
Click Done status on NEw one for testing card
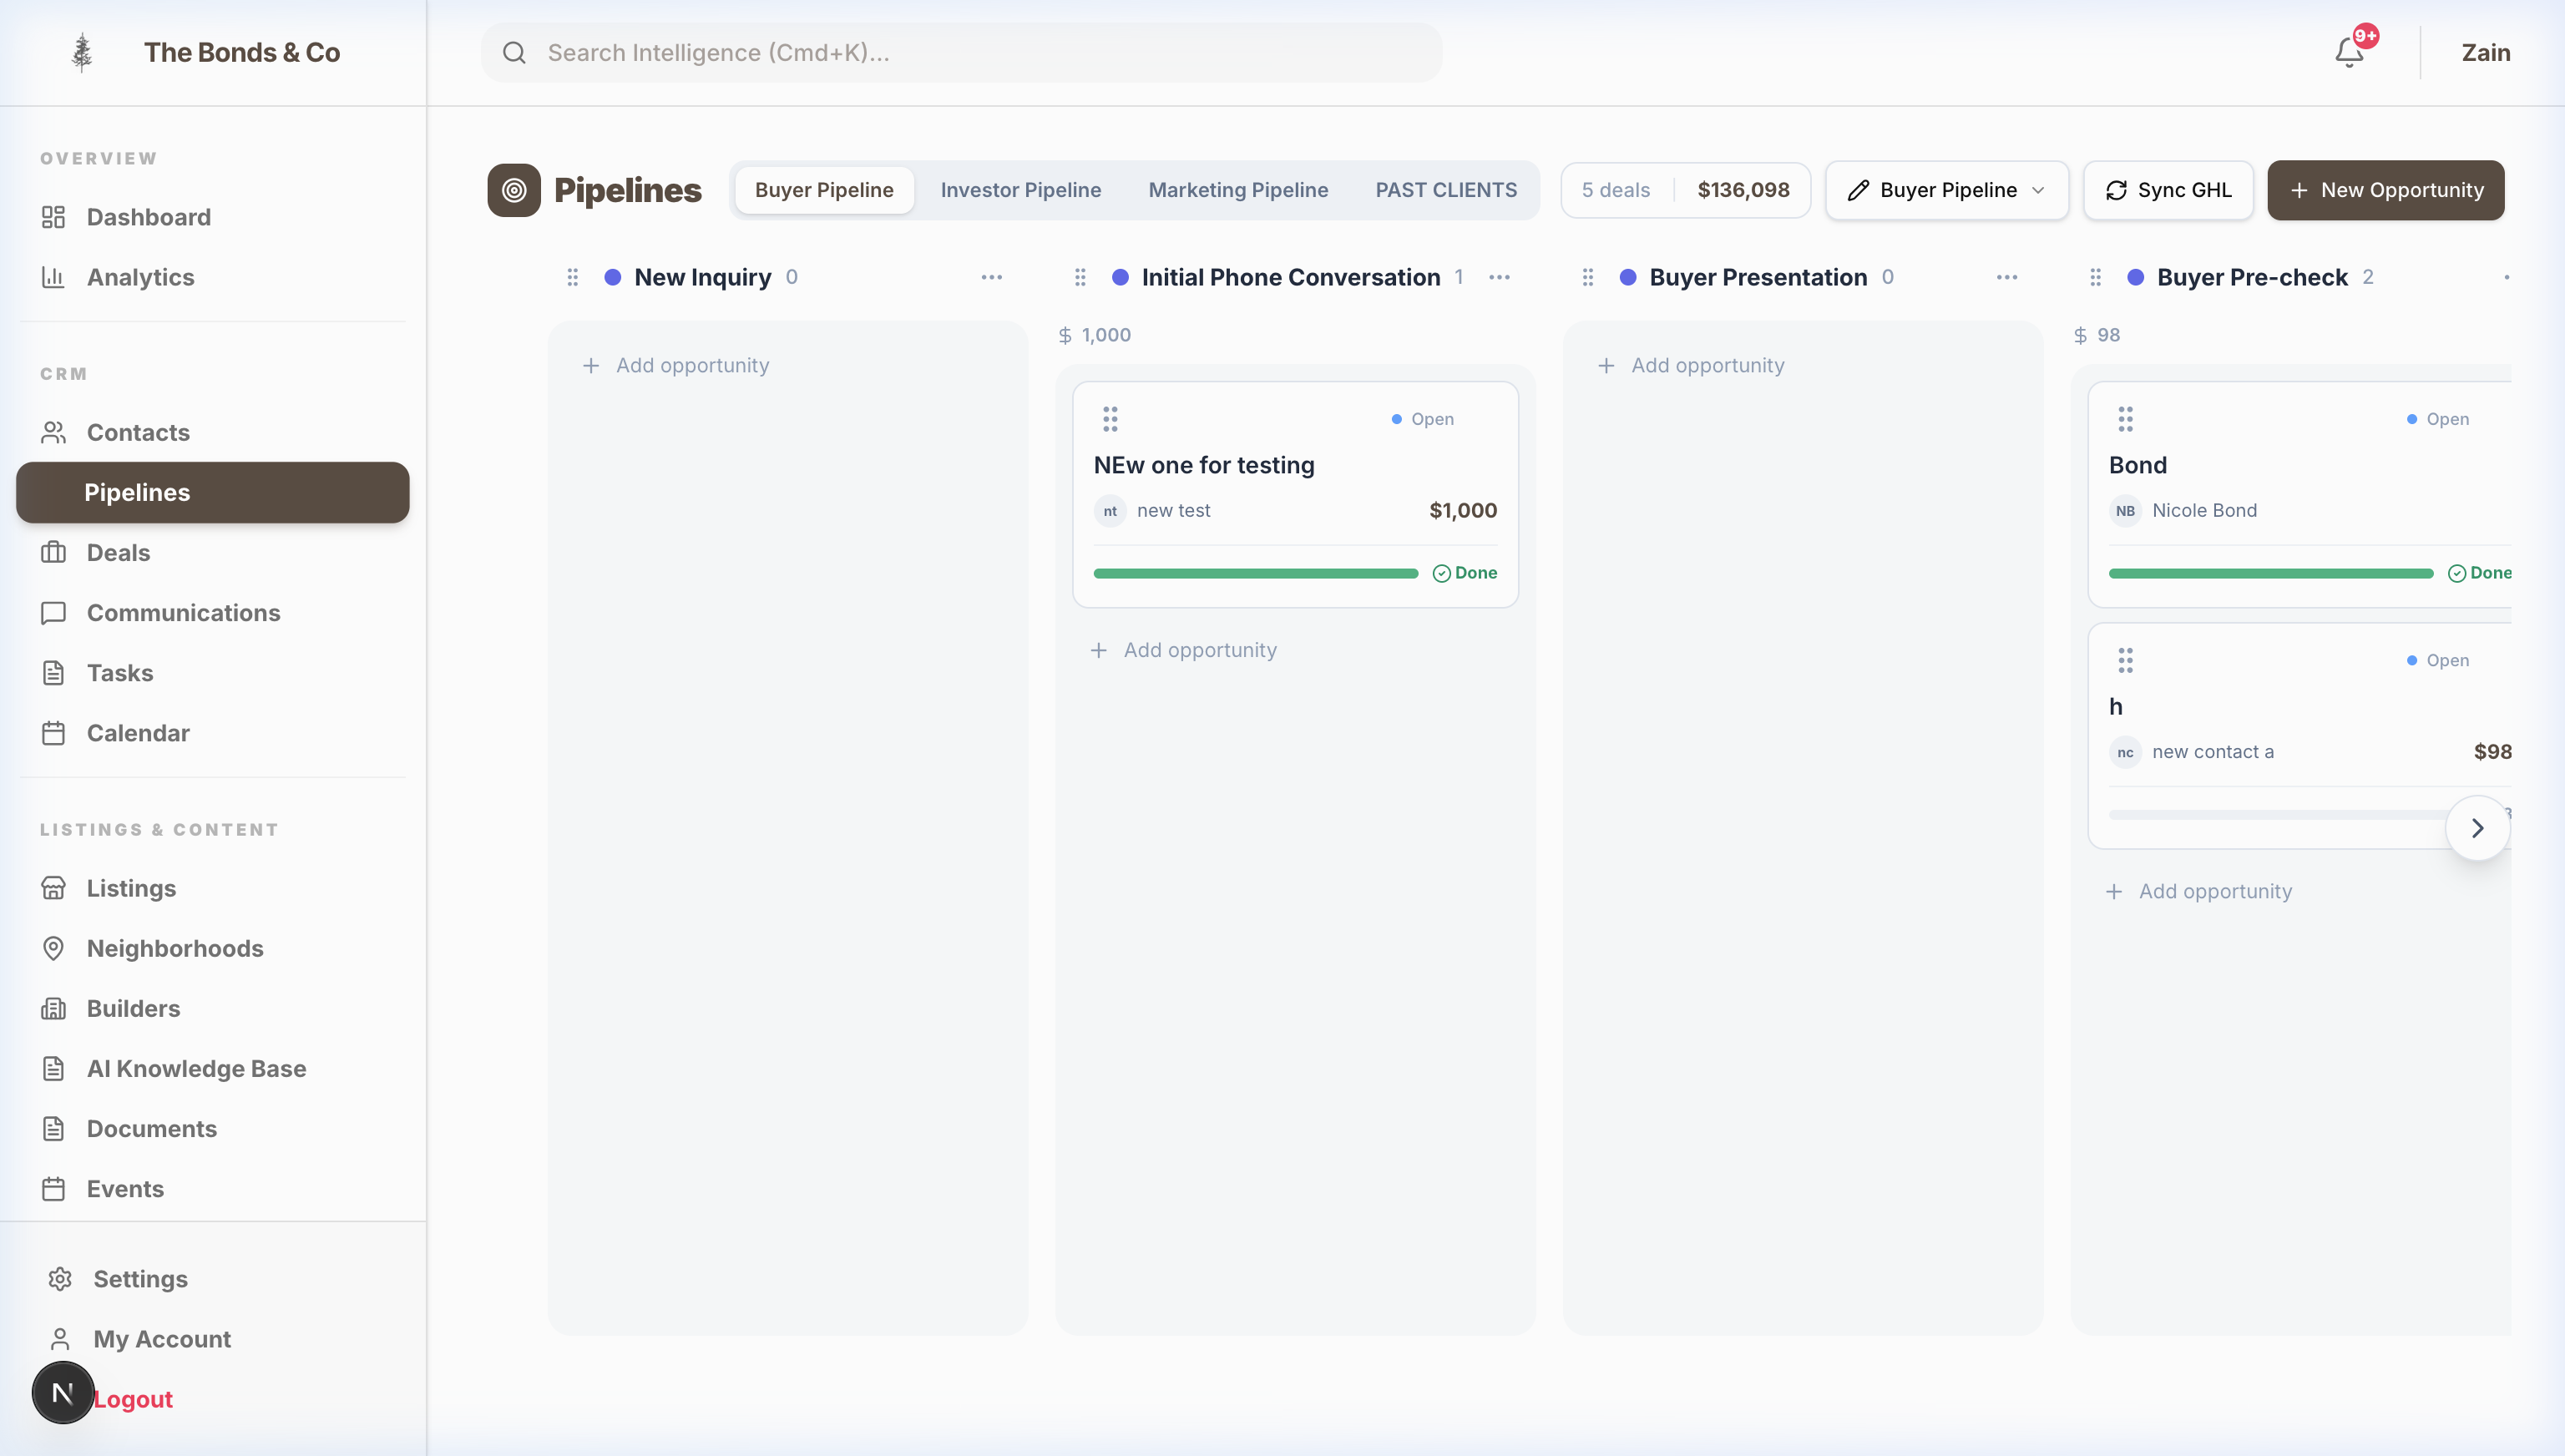(x=1465, y=573)
